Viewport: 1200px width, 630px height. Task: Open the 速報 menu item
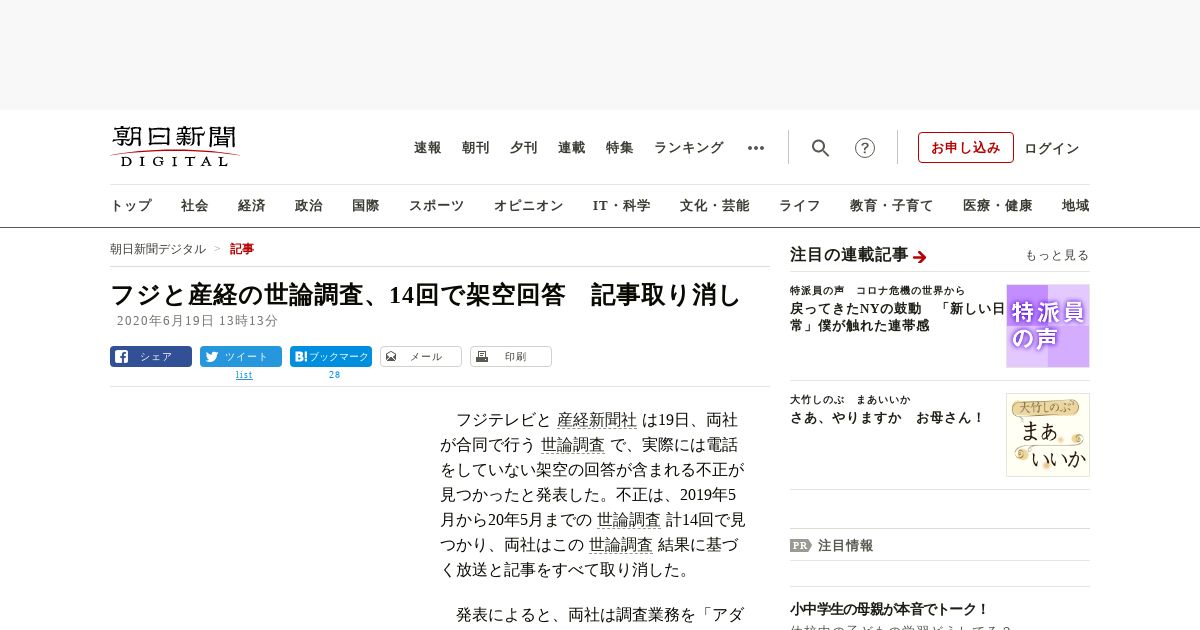428,148
